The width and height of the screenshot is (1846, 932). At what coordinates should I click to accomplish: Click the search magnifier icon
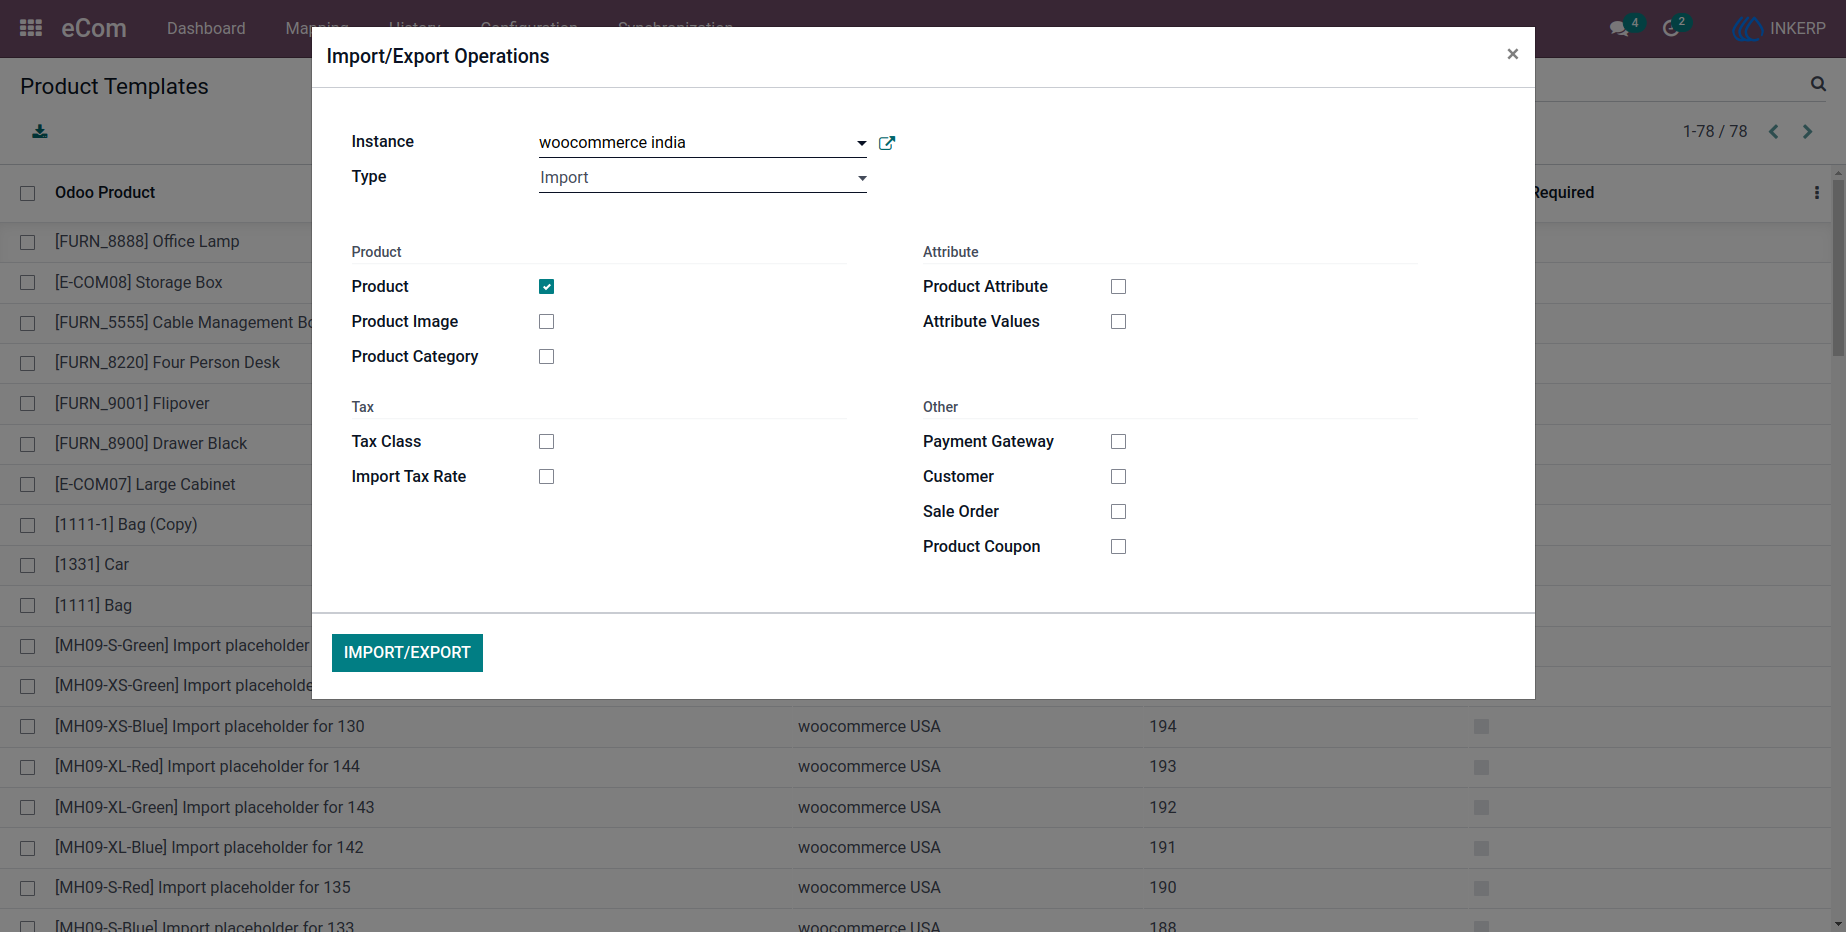[1818, 84]
